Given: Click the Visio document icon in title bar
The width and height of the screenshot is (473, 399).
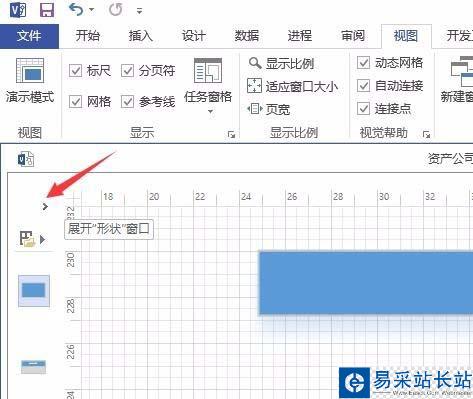Looking at the screenshot, I should pos(26,159).
